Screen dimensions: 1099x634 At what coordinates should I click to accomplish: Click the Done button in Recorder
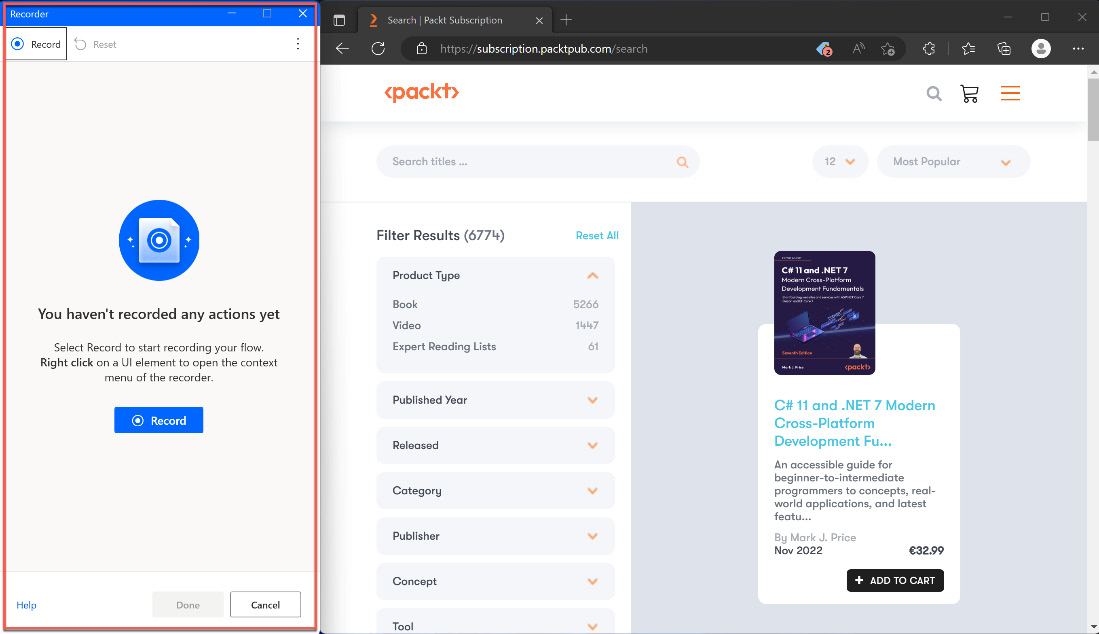188,605
